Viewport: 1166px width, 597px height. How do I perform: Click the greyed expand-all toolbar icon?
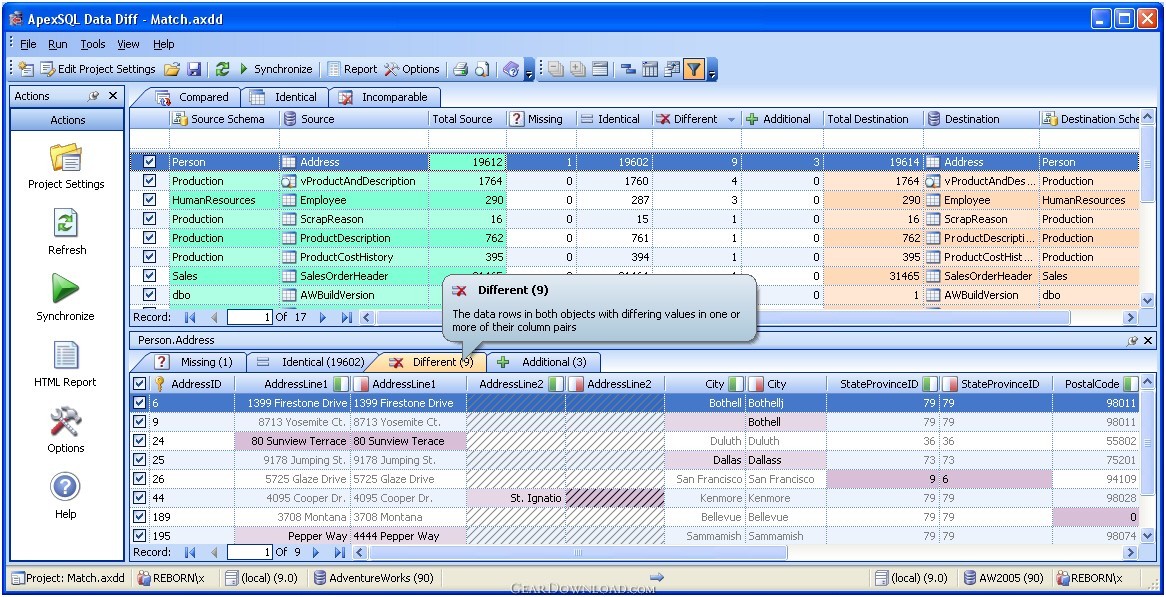(x=578, y=69)
